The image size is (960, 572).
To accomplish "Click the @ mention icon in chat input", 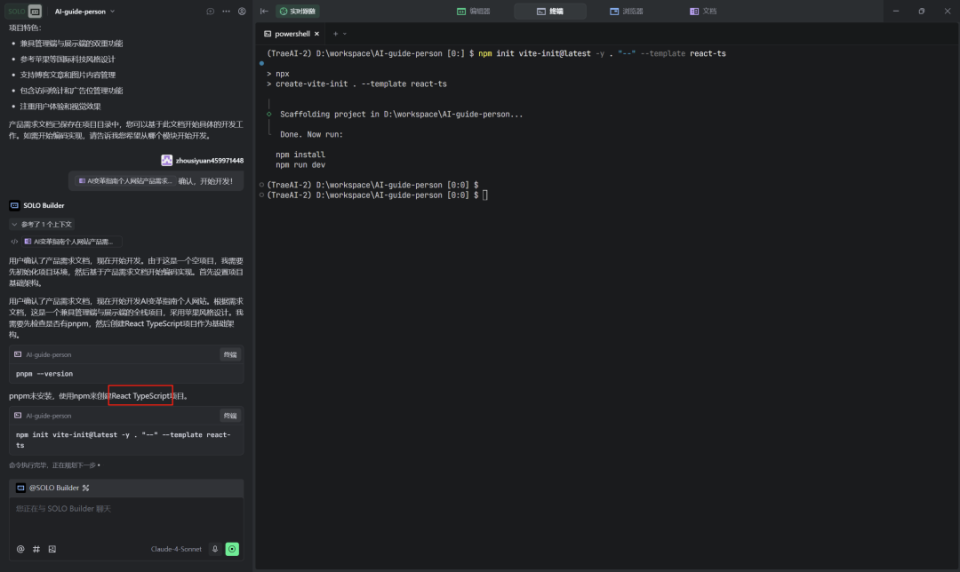I will click(20, 549).
